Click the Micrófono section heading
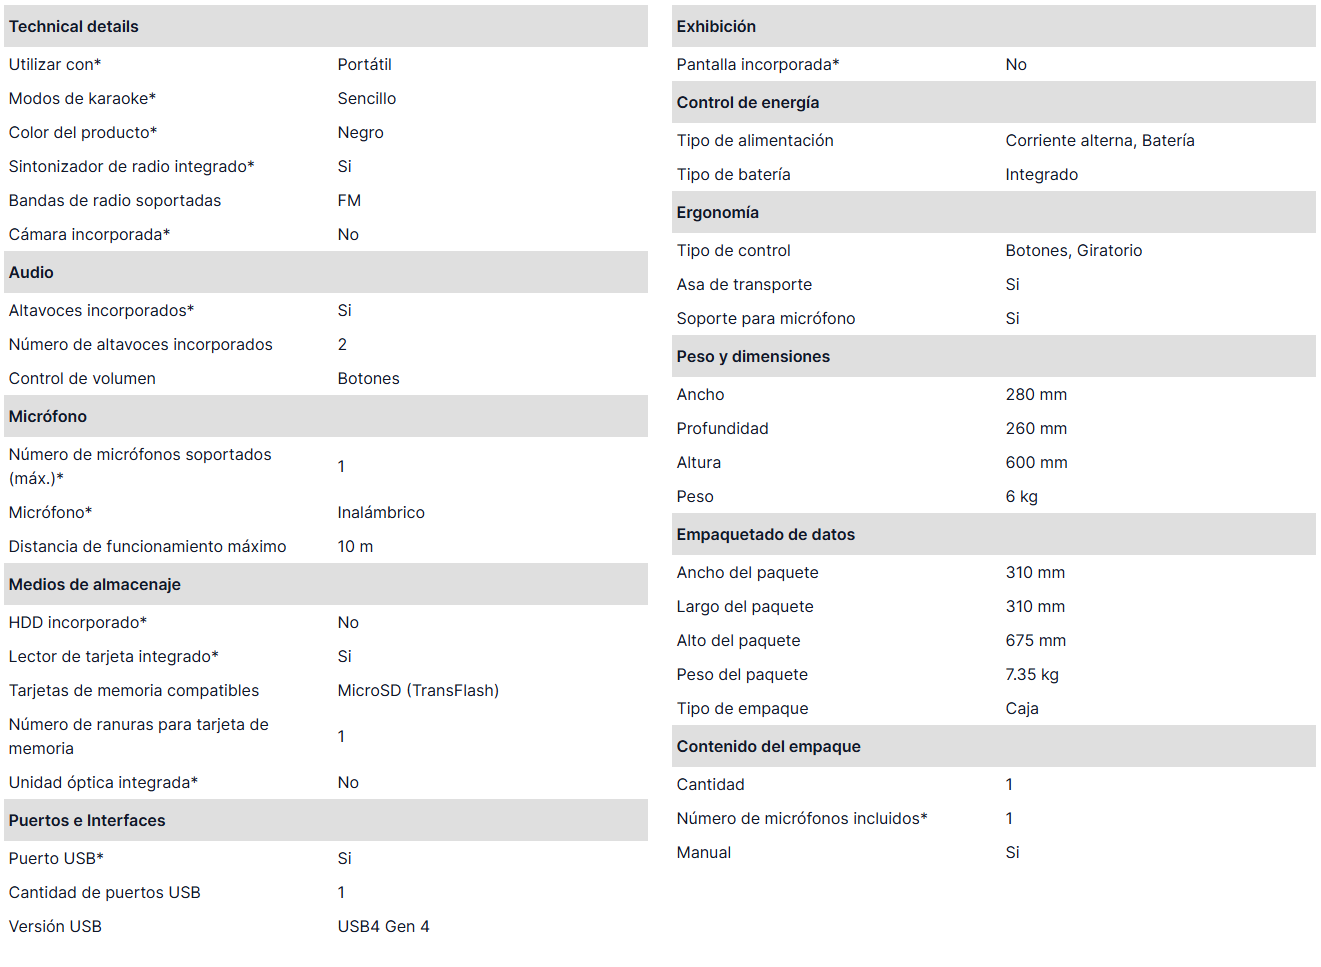The image size is (1321, 967). tap(48, 417)
